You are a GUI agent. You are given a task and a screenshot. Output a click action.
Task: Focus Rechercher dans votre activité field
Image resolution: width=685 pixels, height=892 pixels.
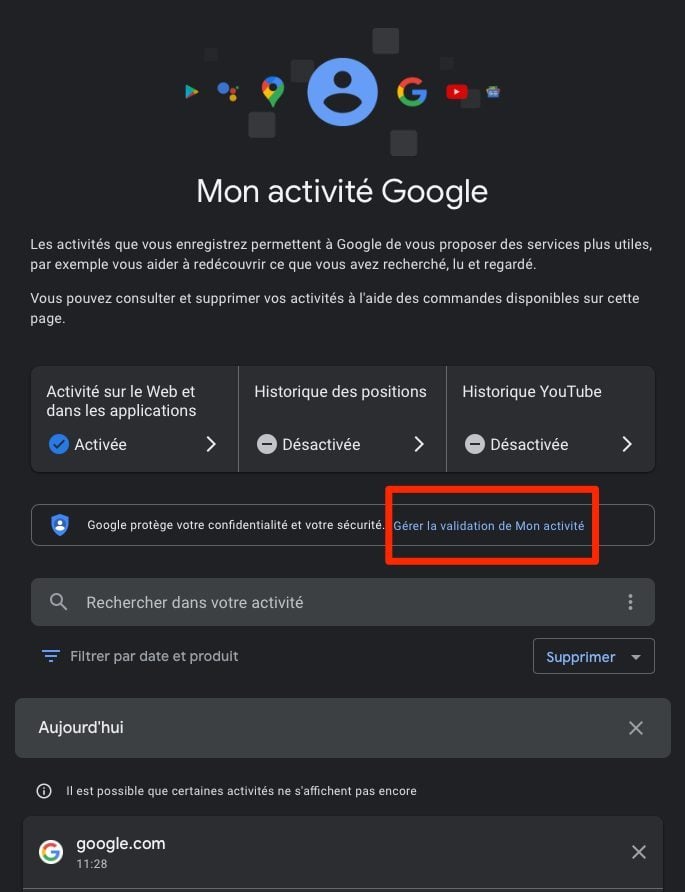(342, 602)
